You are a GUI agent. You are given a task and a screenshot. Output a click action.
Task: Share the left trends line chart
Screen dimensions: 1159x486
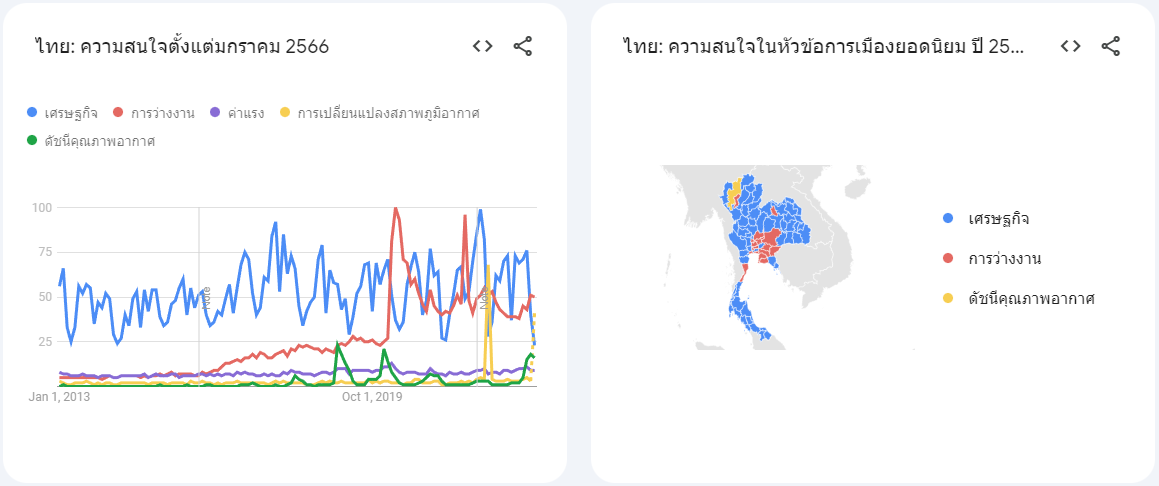(523, 47)
